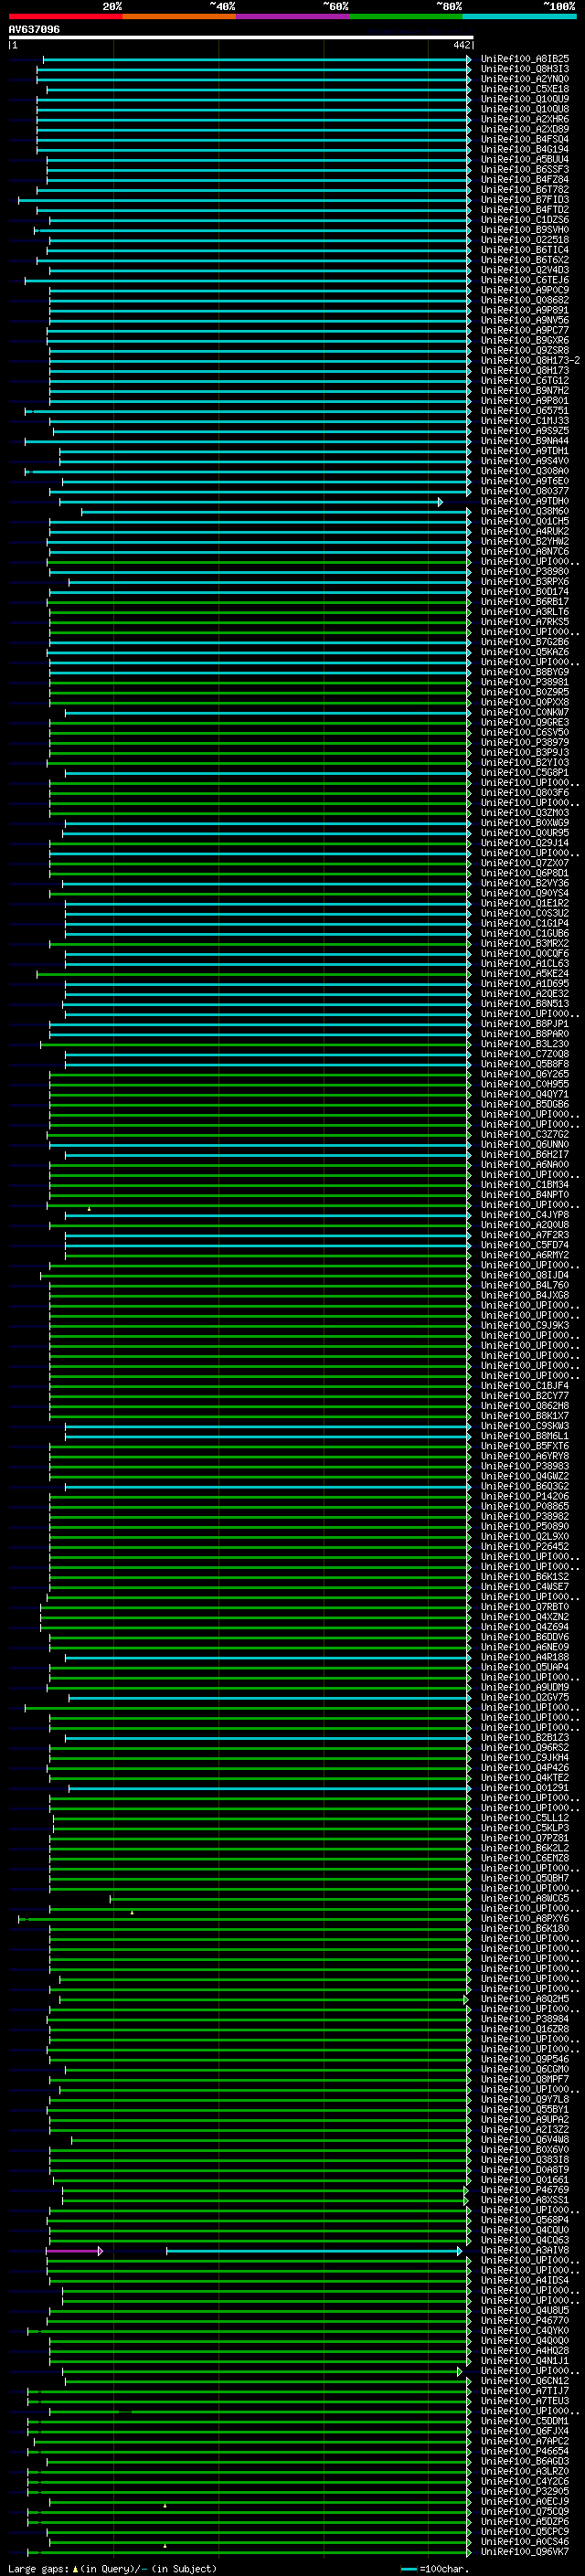The height and width of the screenshot is (2576, 585).
Task: Click the query end position 442
Action: click(461, 45)
